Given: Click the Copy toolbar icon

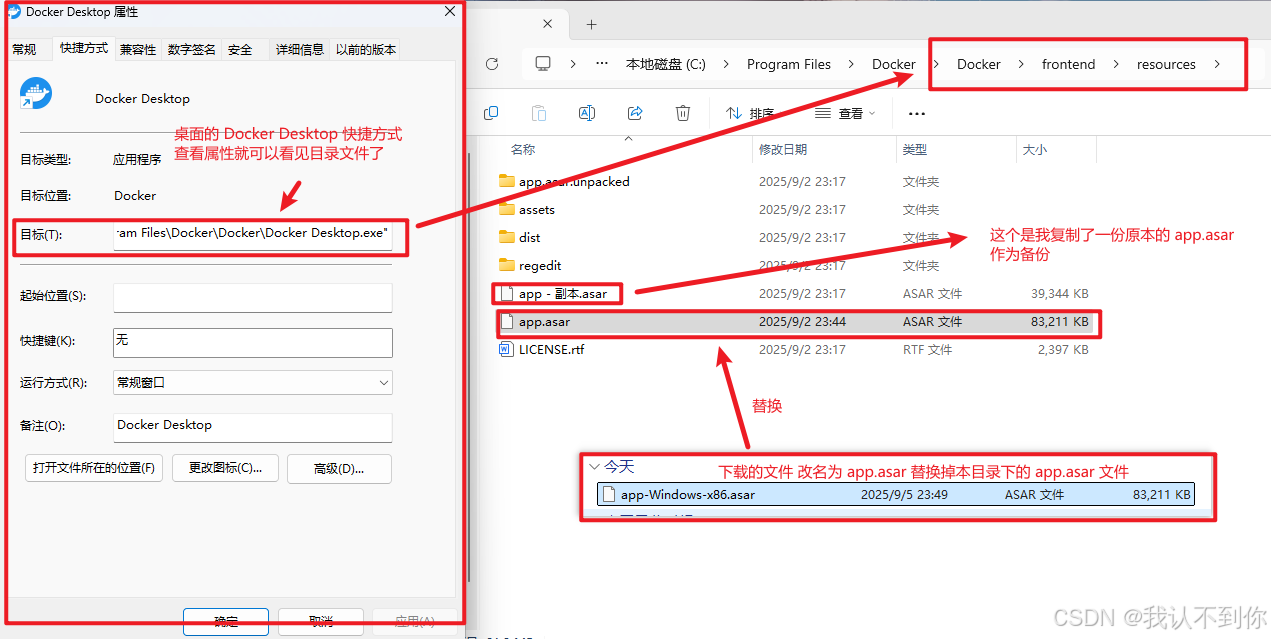Looking at the screenshot, I should (491, 113).
